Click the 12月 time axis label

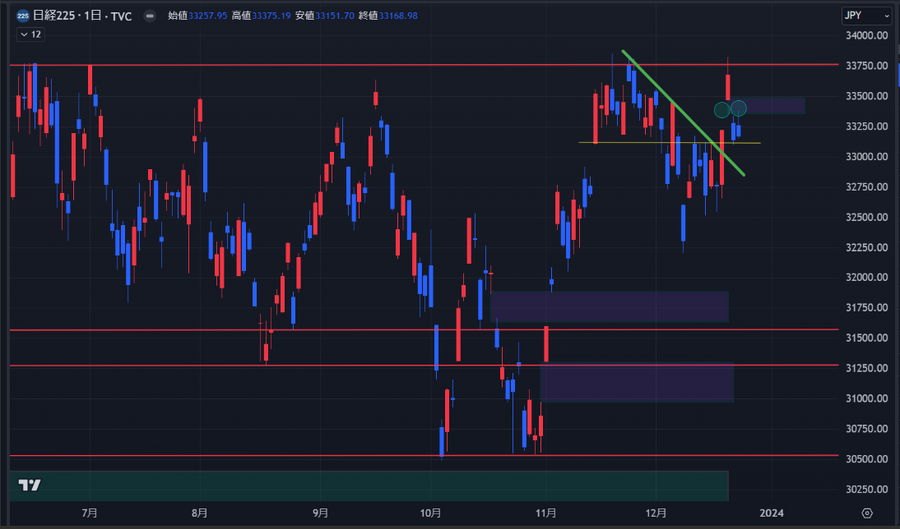click(656, 513)
